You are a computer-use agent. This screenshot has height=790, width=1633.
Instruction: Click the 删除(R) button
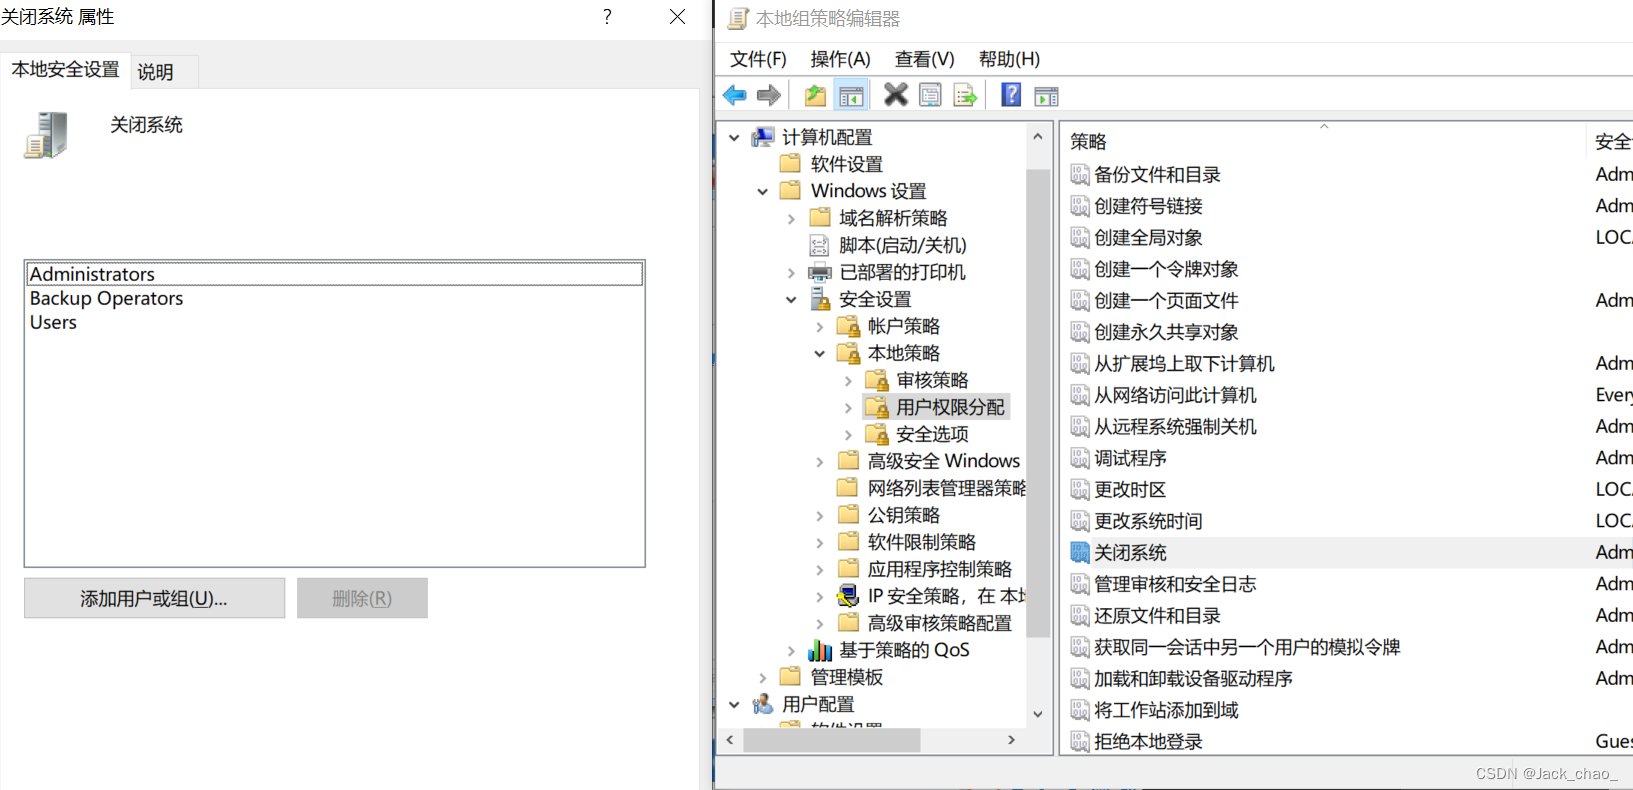(362, 598)
